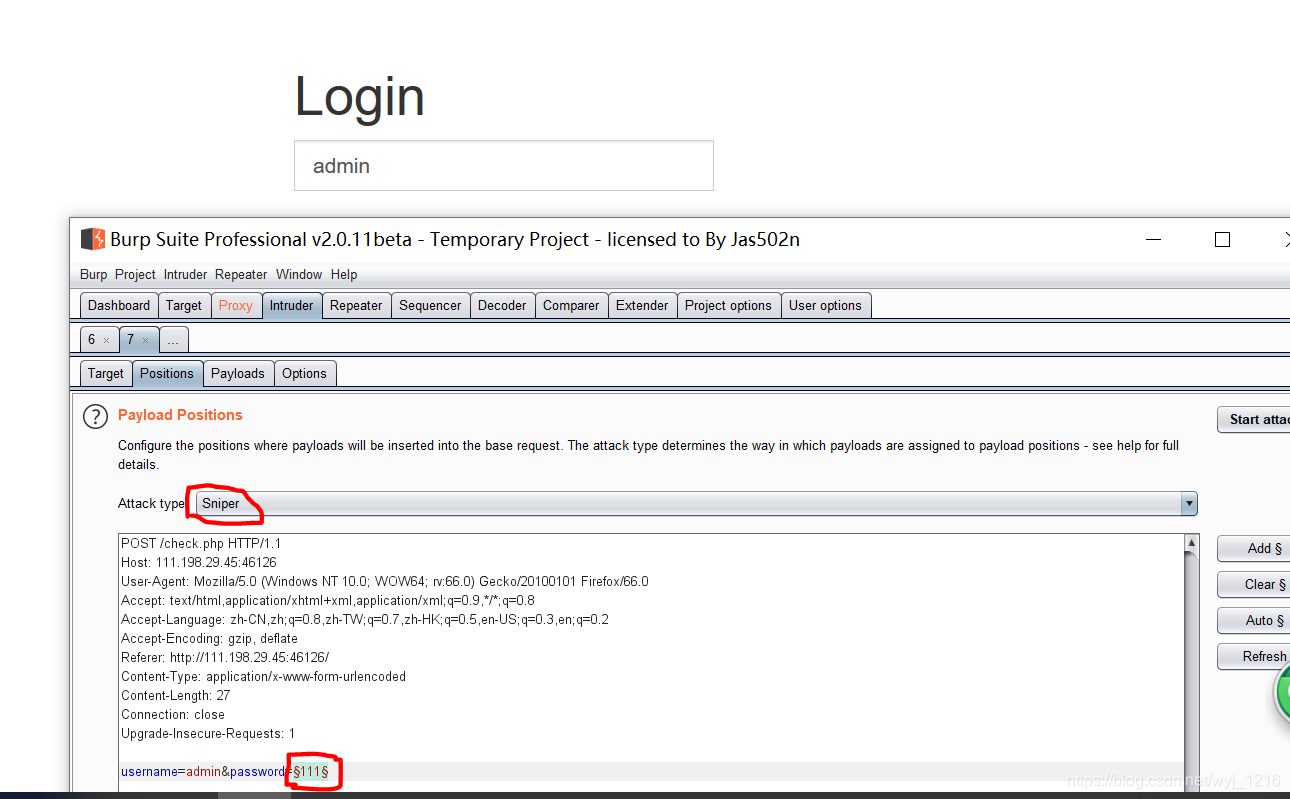Viewport: 1290px width, 799px height.
Task: Switch to the Repeater tab
Action: click(x=356, y=305)
